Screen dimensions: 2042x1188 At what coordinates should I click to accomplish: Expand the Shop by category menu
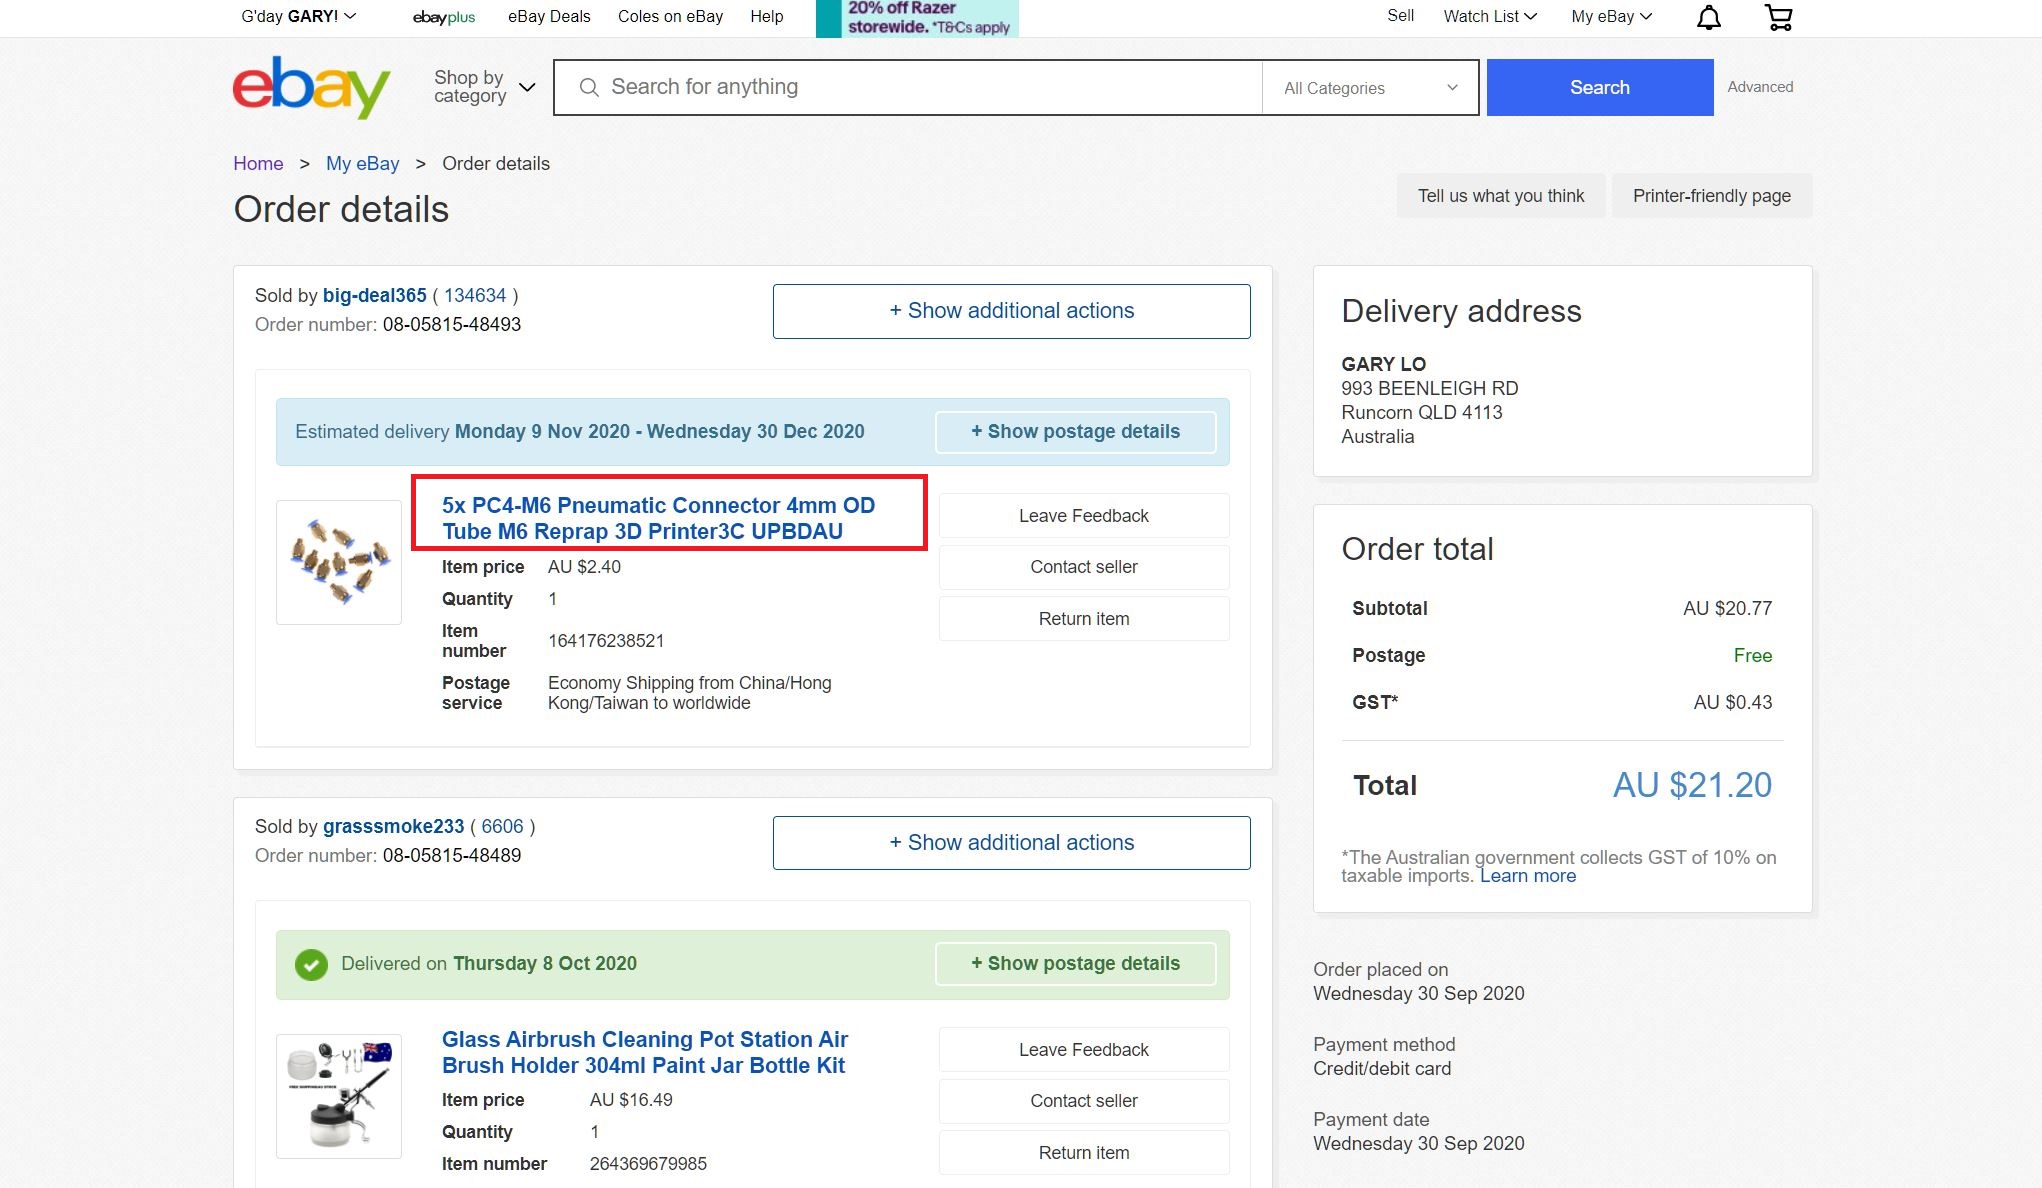pyautogui.click(x=484, y=87)
